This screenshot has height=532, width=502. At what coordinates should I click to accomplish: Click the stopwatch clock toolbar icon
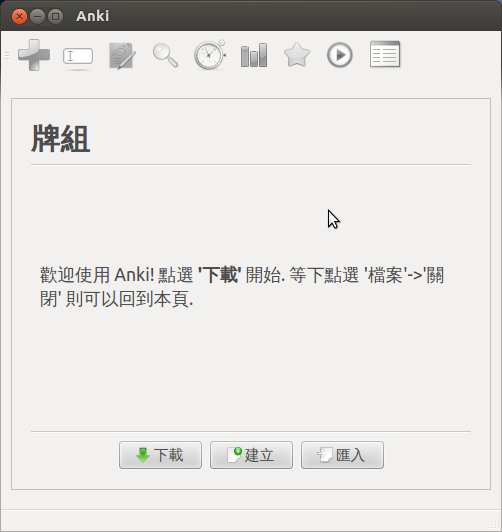(x=210, y=55)
